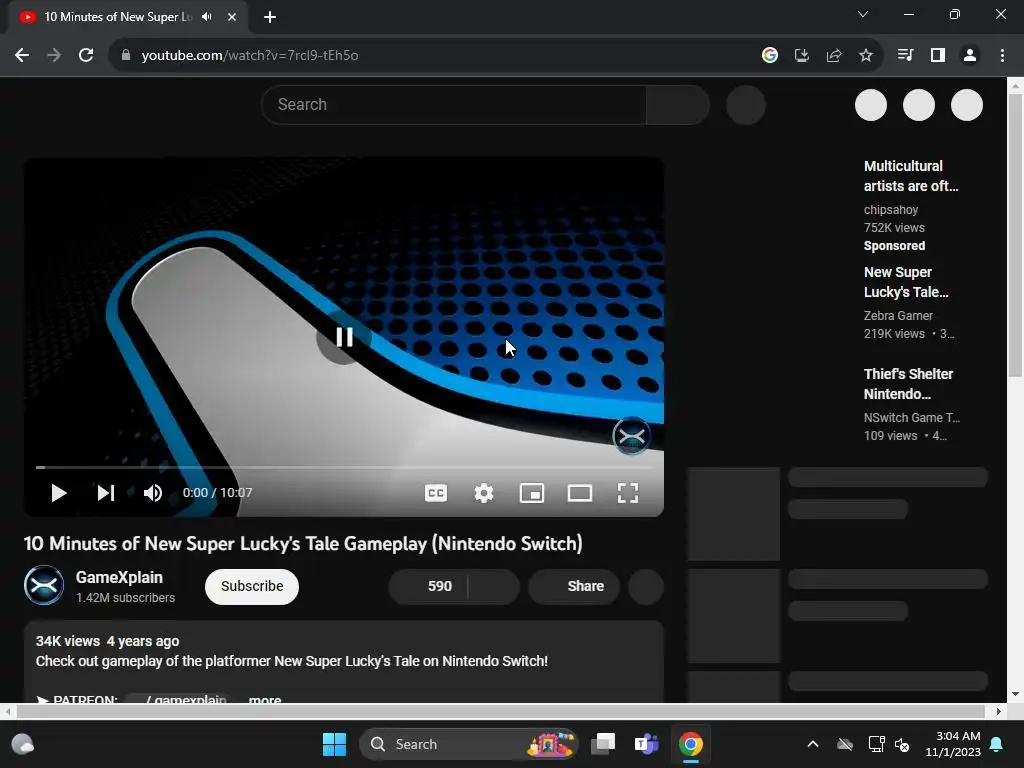Share this page from address bar
The height and width of the screenshot is (768, 1024).
click(834, 56)
